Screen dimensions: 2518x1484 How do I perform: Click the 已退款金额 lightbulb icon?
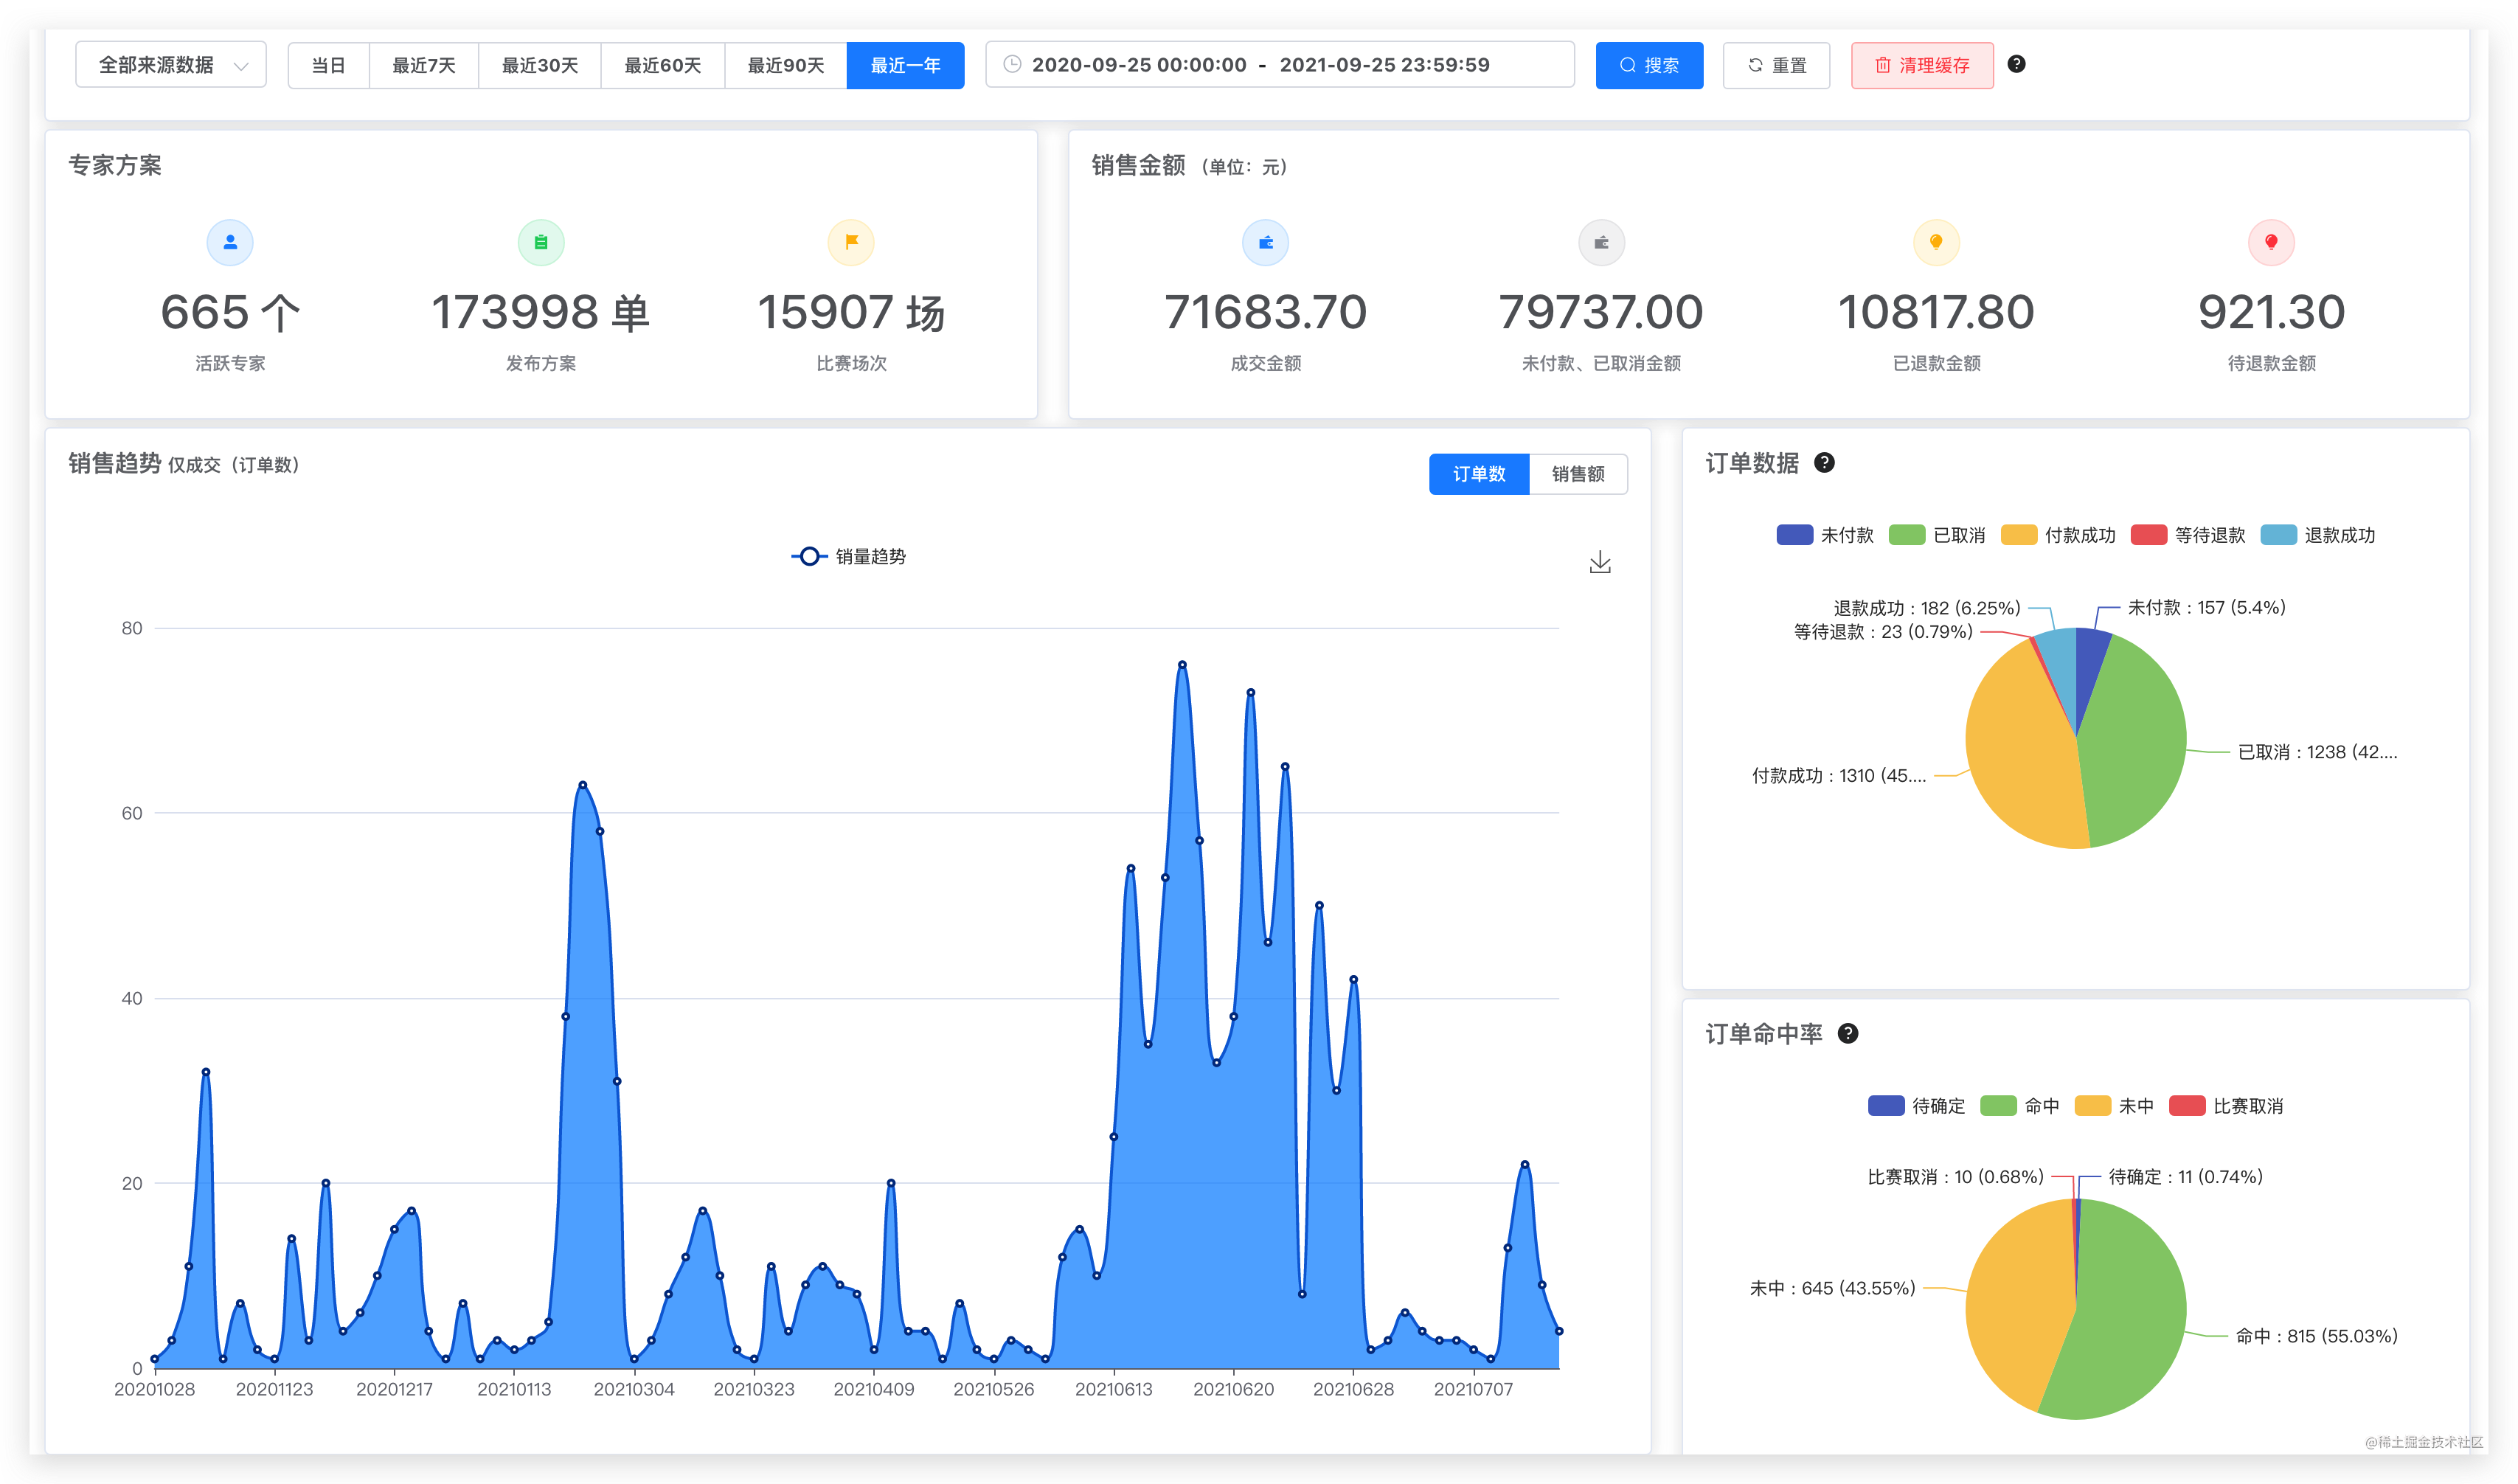click(1936, 241)
